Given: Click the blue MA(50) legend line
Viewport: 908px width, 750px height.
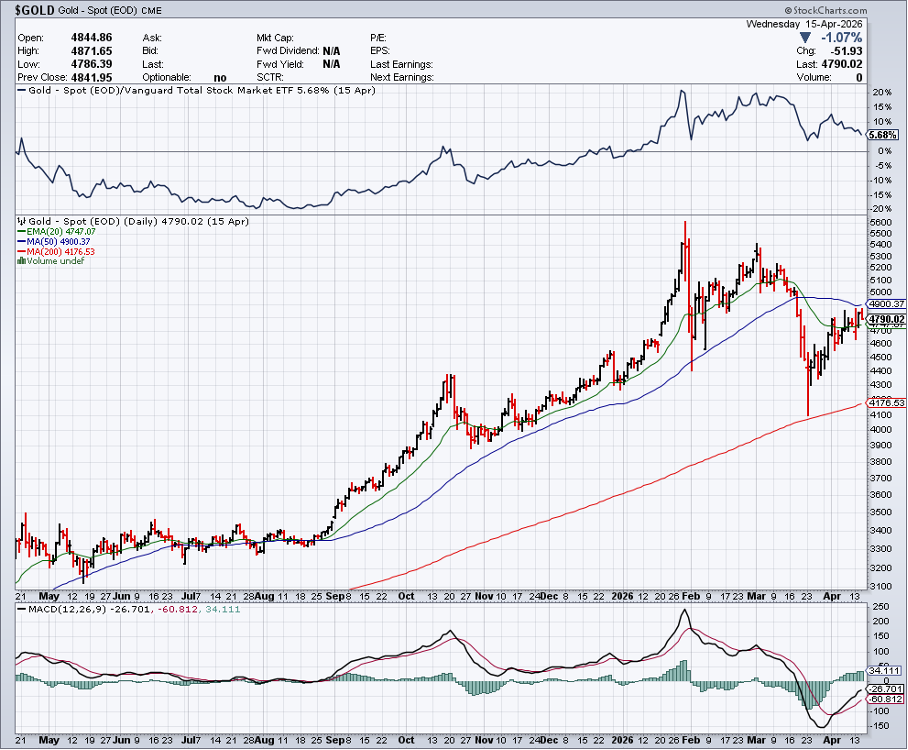Looking at the screenshot, I should 21,241.
